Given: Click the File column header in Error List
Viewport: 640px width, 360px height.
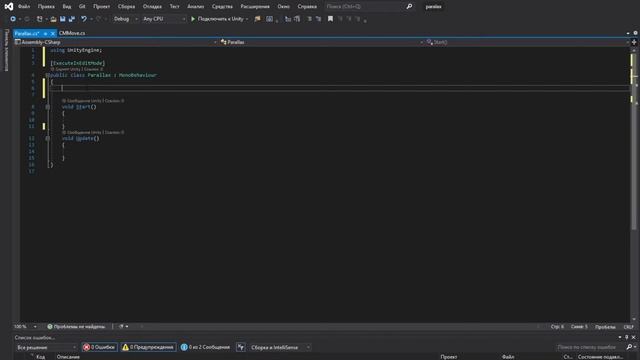Looking at the screenshot, I should pos(508,357).
